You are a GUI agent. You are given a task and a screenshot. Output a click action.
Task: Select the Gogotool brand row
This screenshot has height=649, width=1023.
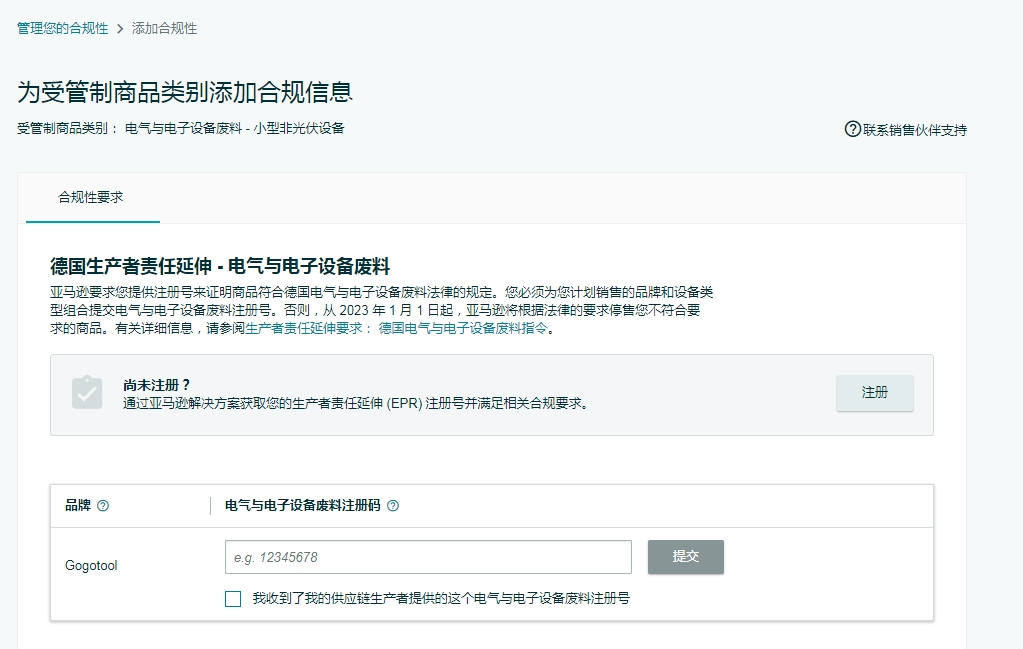89,565
